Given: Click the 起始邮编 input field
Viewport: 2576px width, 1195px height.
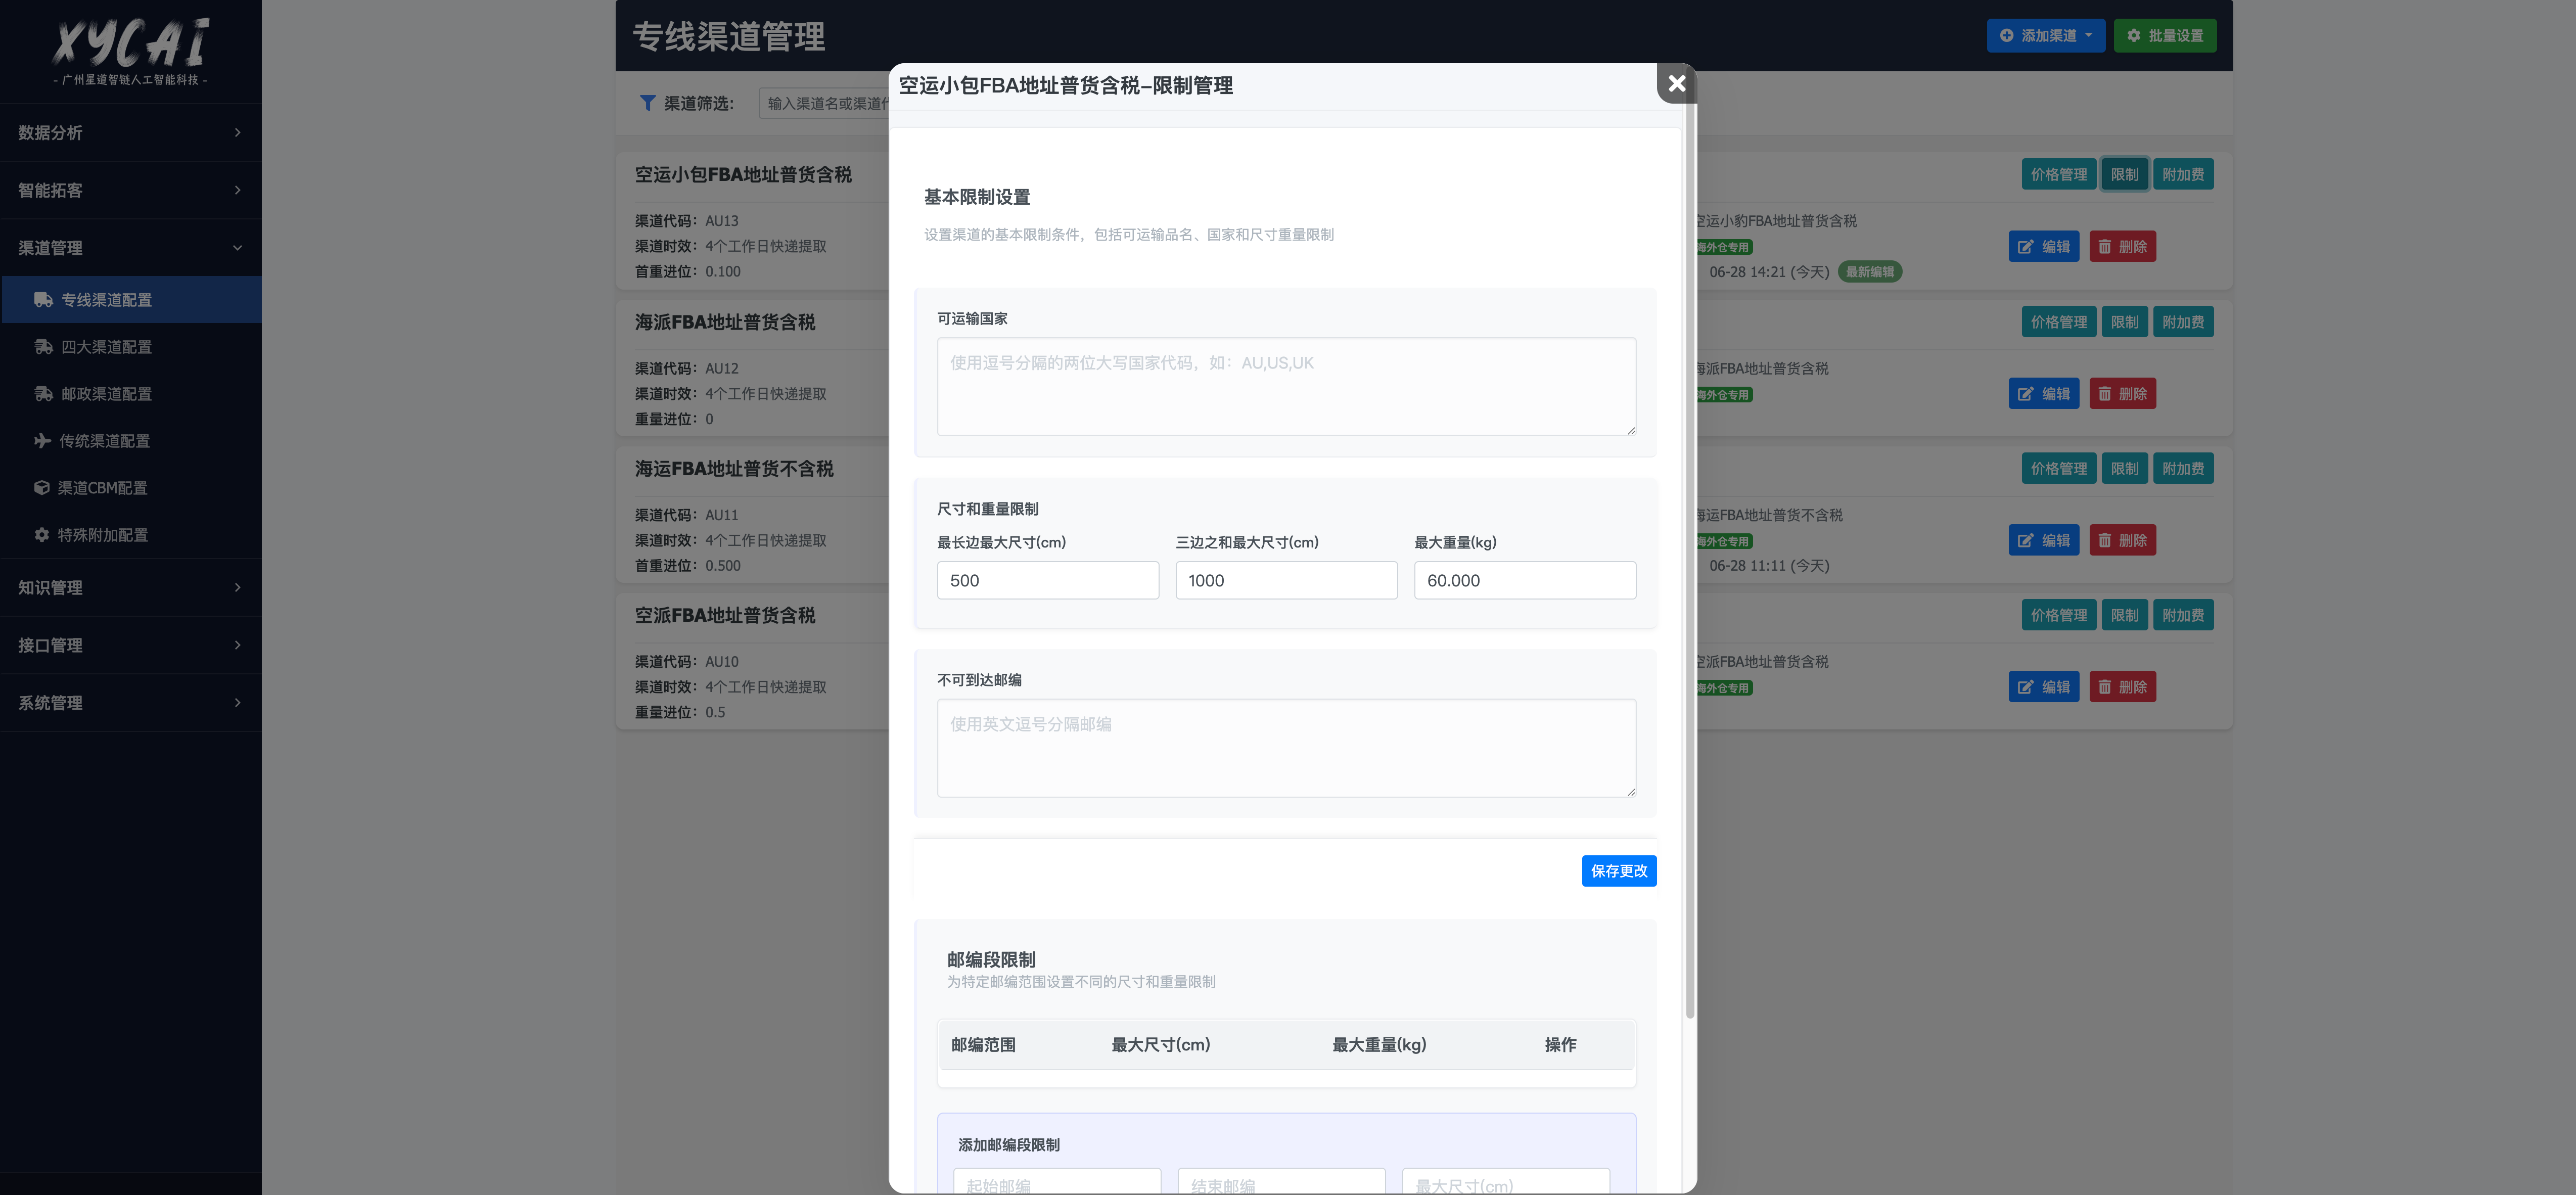Looking at the screenshot, I should coord(1057,1182).
